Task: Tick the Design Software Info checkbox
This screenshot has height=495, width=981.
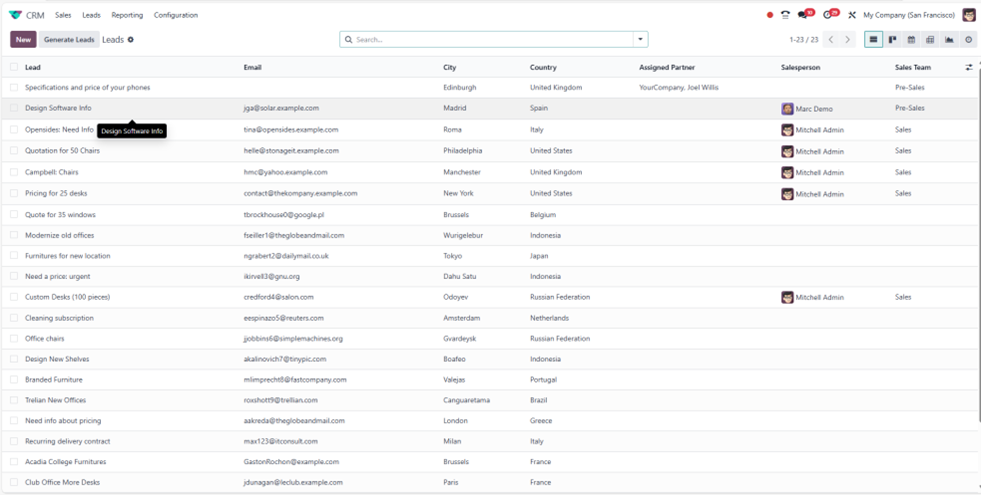Action: pyautogui.click(x=14, y=108)
